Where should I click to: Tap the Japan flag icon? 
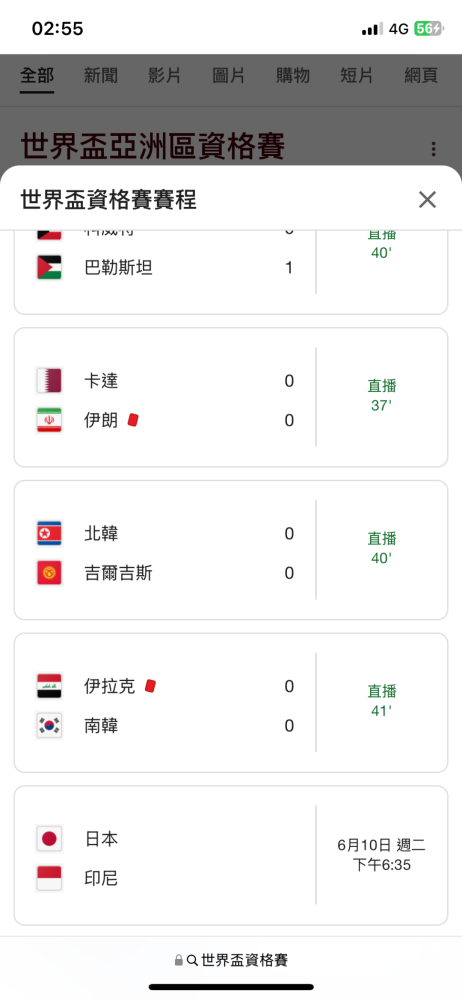click(49, 839)
